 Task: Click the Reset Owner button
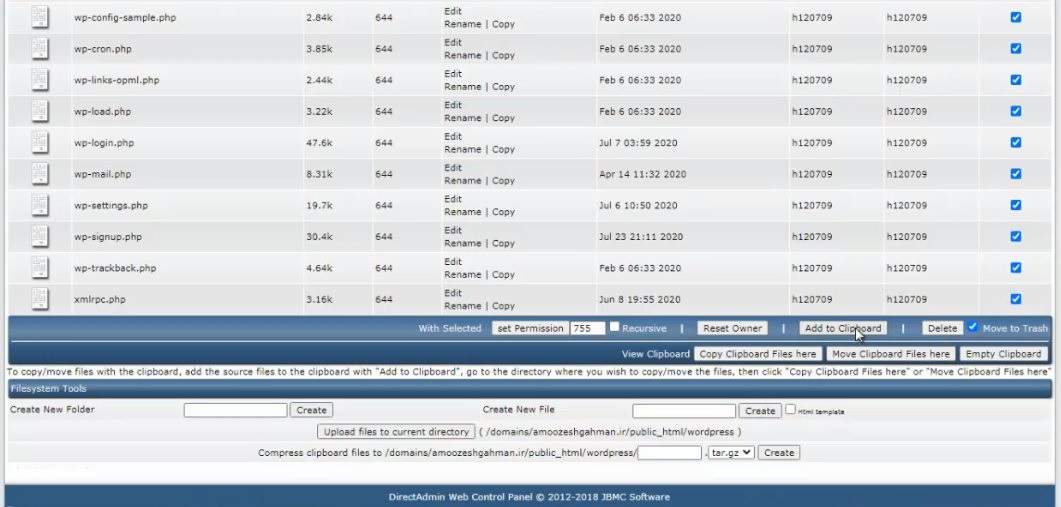point(732,328)
